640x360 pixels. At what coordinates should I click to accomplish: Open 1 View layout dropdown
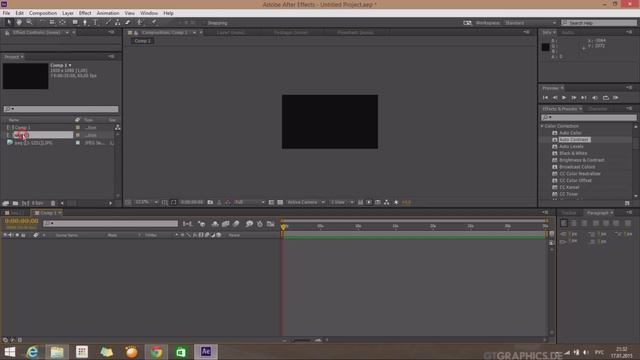[342, 202]
